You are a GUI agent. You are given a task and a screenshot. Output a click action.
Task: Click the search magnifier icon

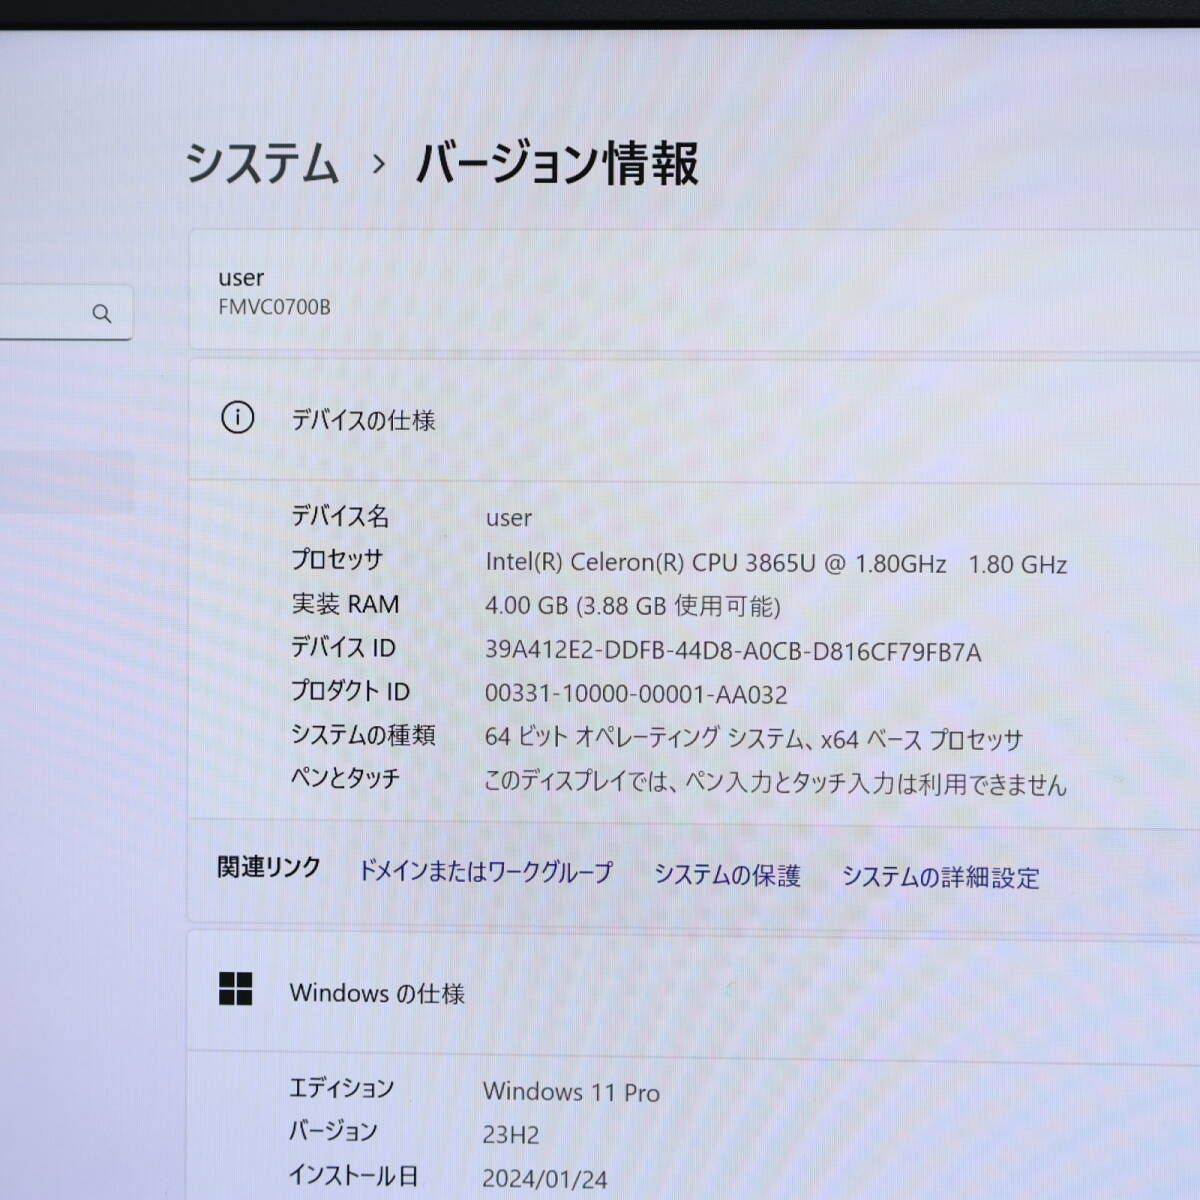(102, 314)
